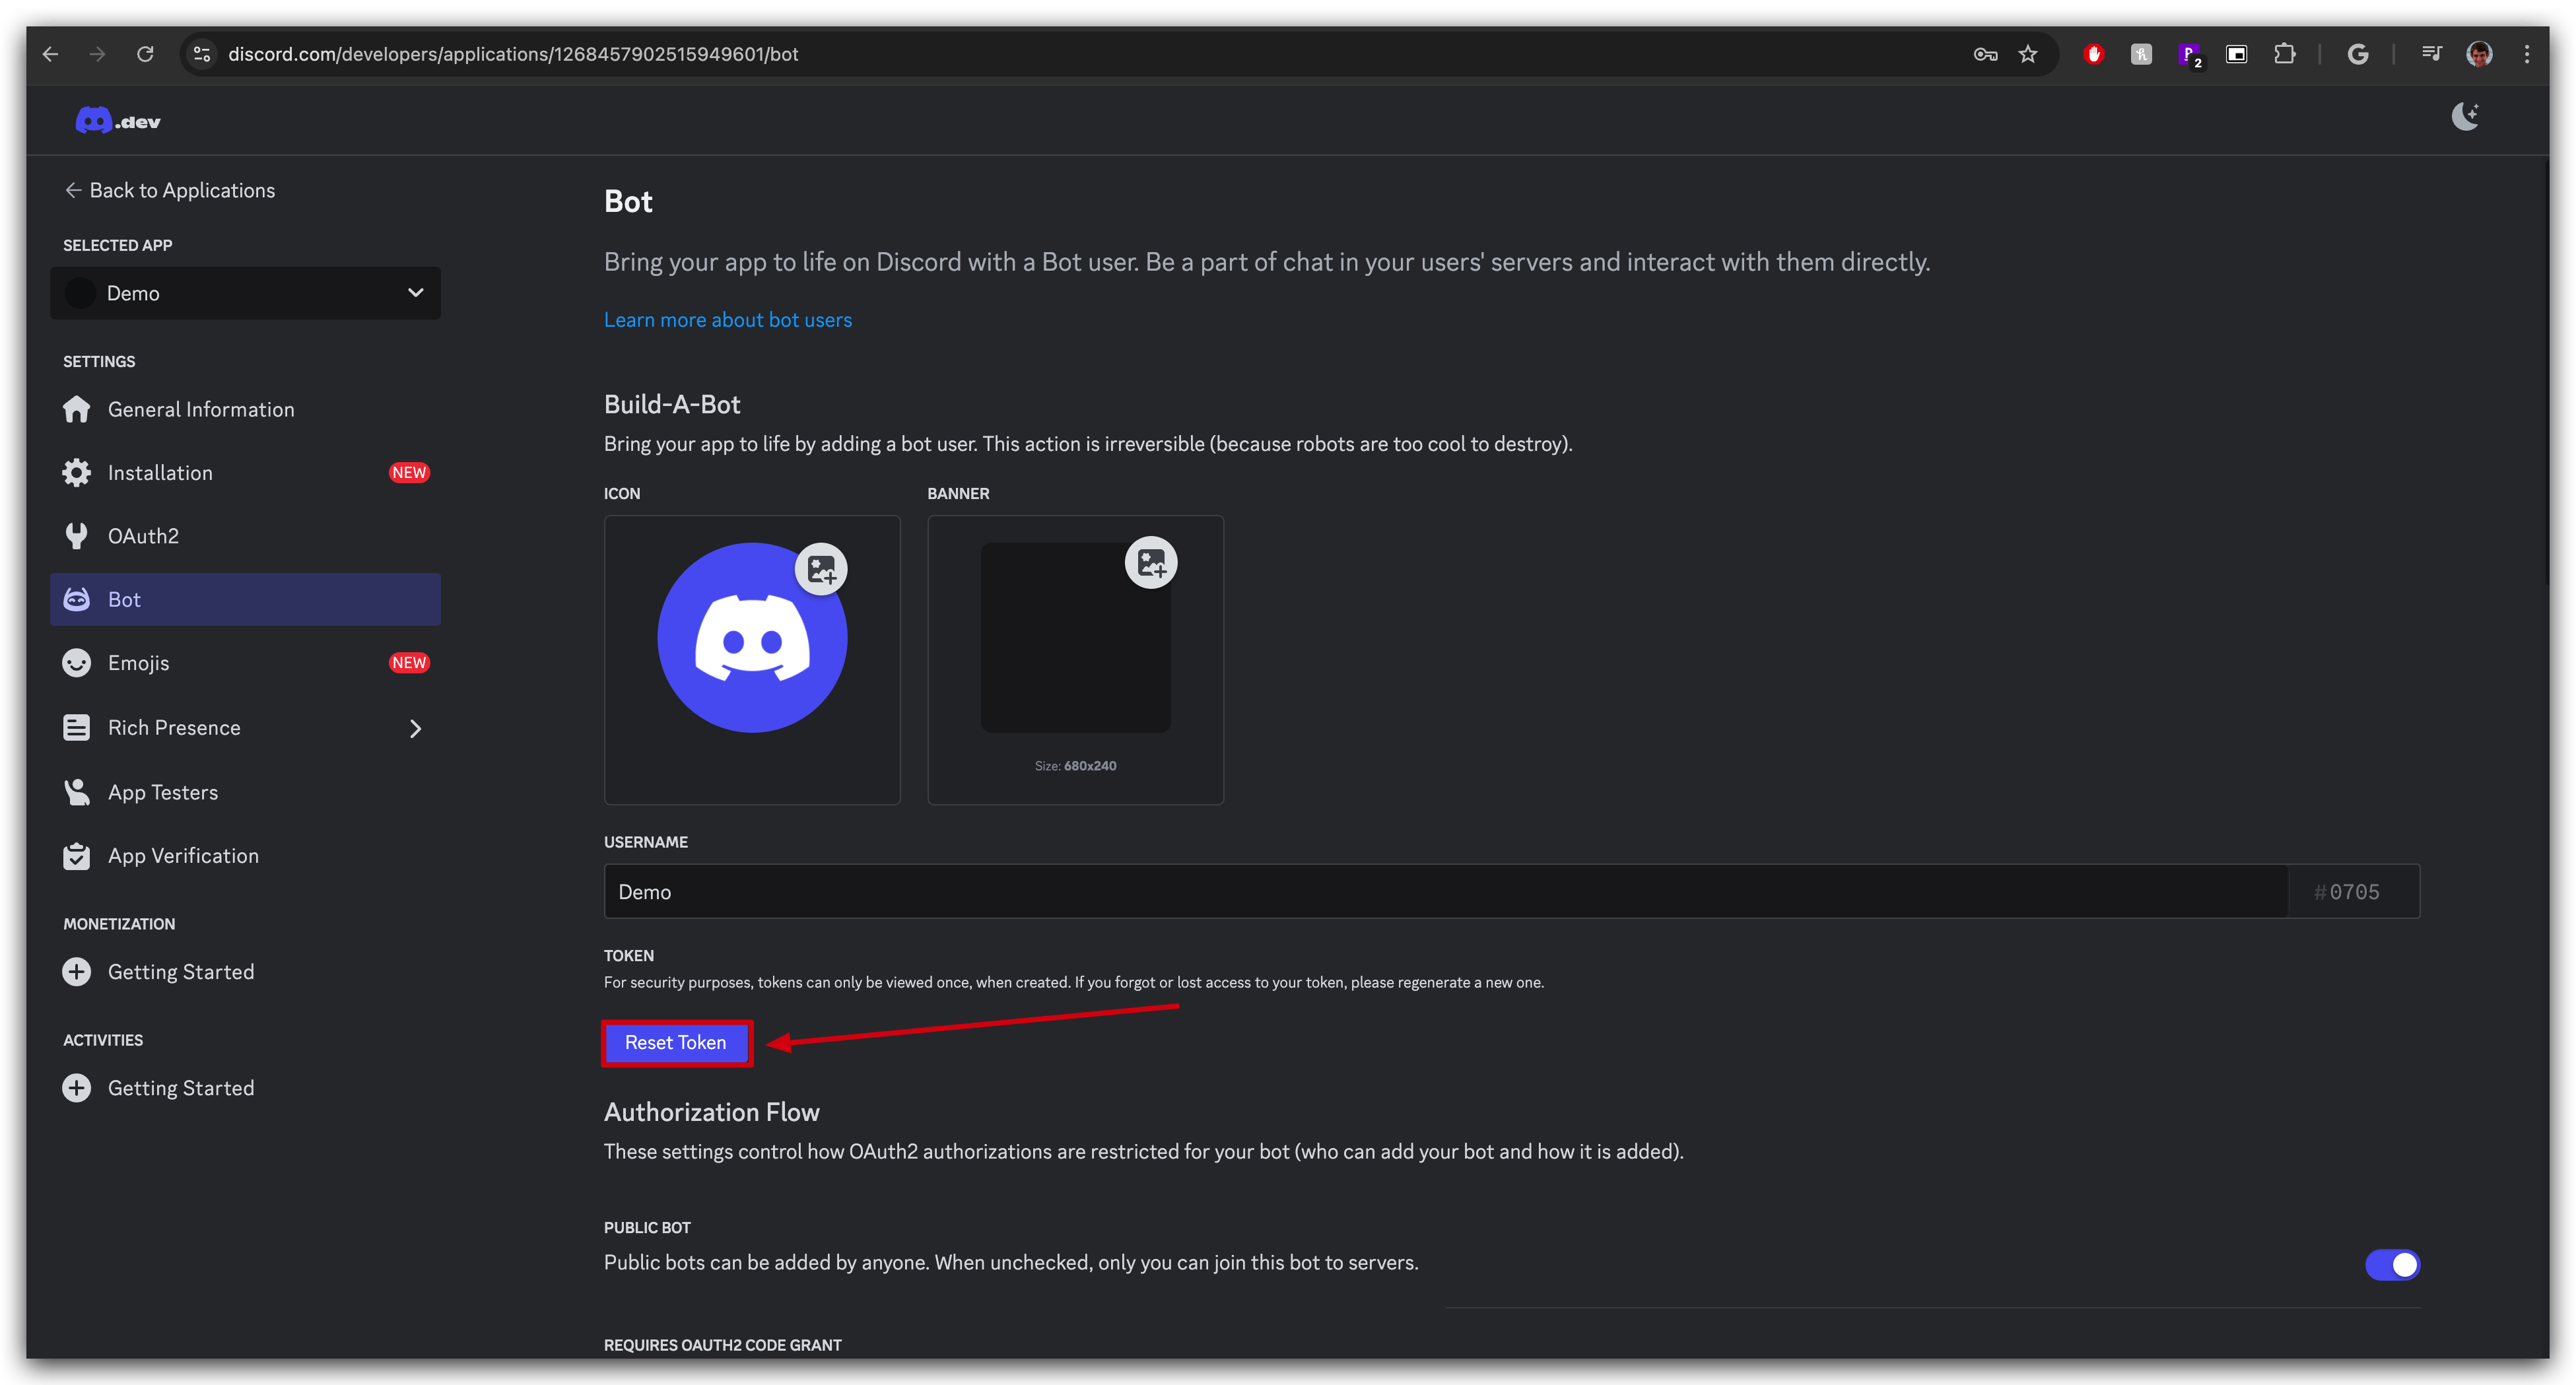The image size is (2576, 1385).
Task: Click the browser forward arrow
Action: [x=97, y=54]
